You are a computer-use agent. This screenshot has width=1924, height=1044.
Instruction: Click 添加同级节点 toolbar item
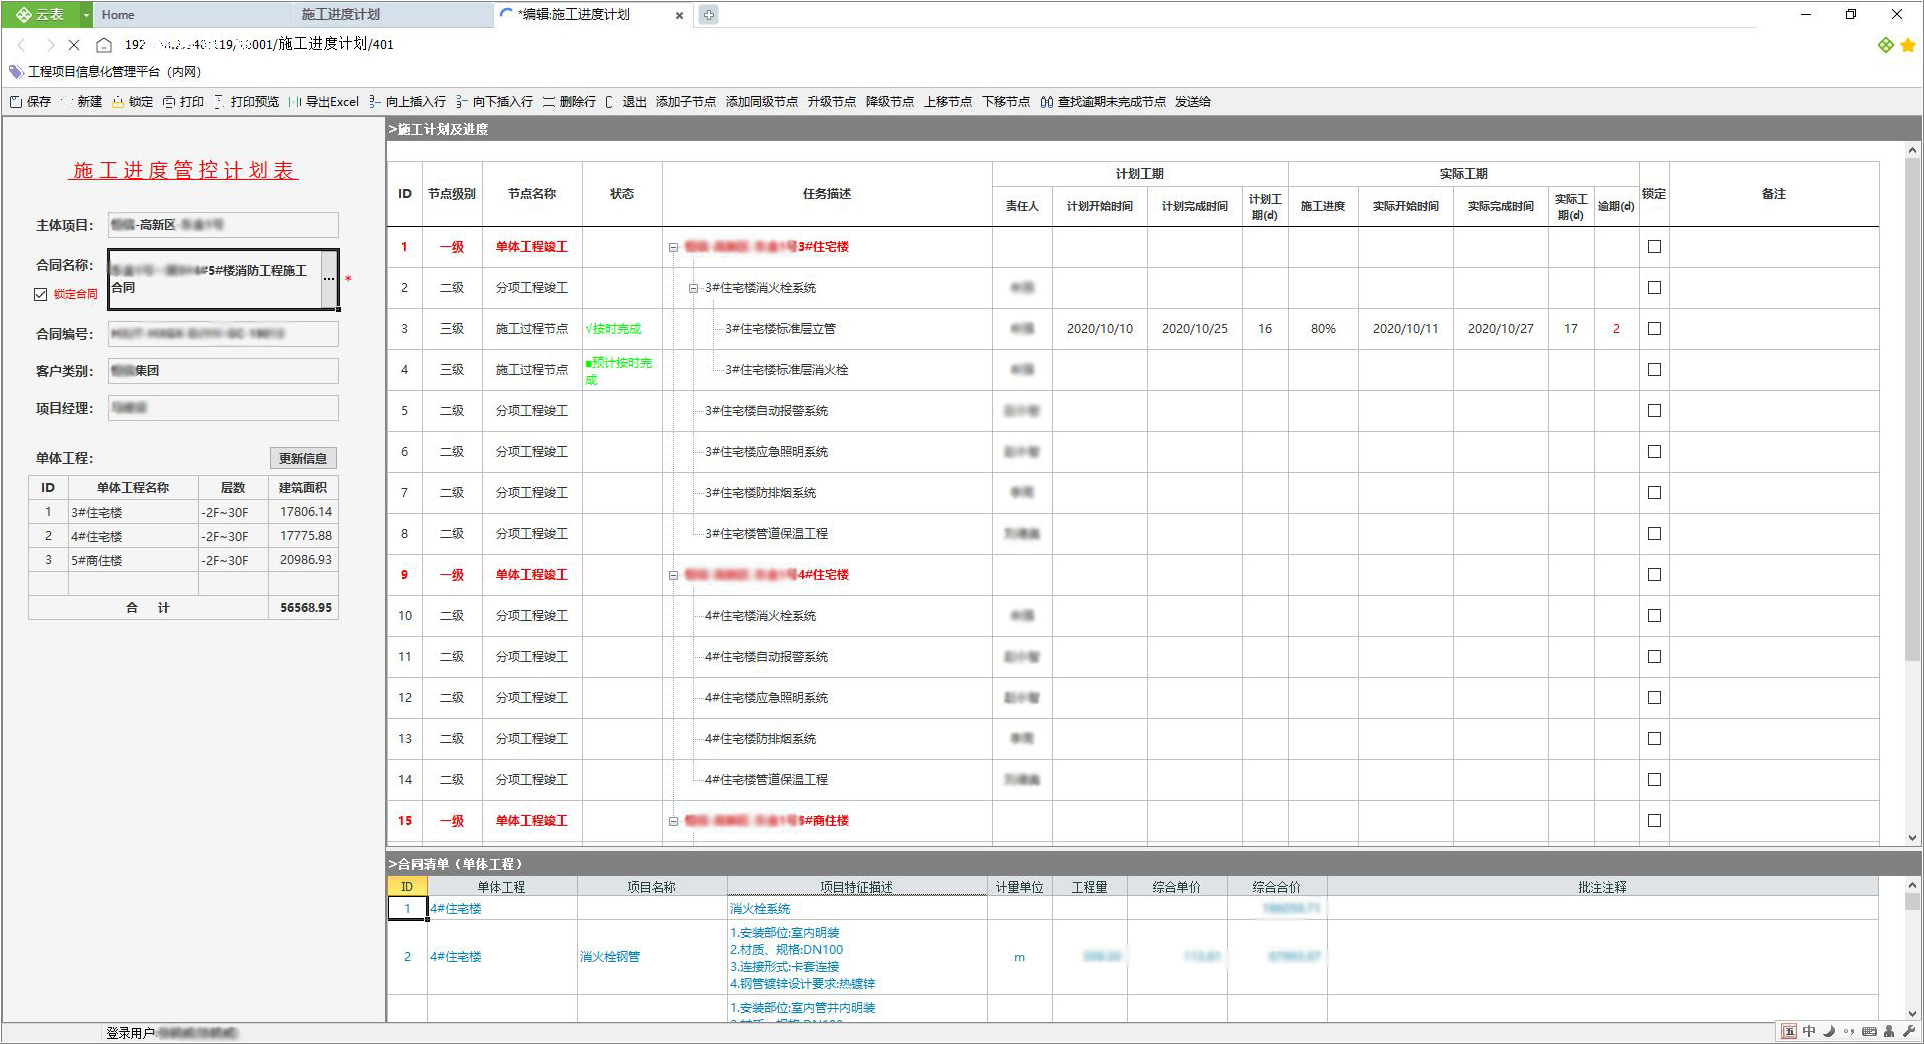pos(762,102)
